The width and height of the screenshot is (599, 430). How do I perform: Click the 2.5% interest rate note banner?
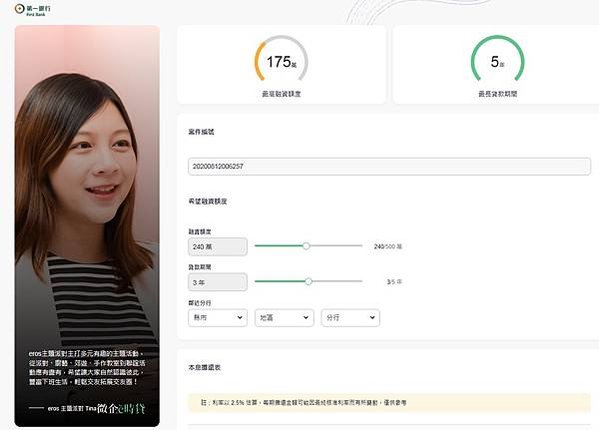[x=389, y=403]
